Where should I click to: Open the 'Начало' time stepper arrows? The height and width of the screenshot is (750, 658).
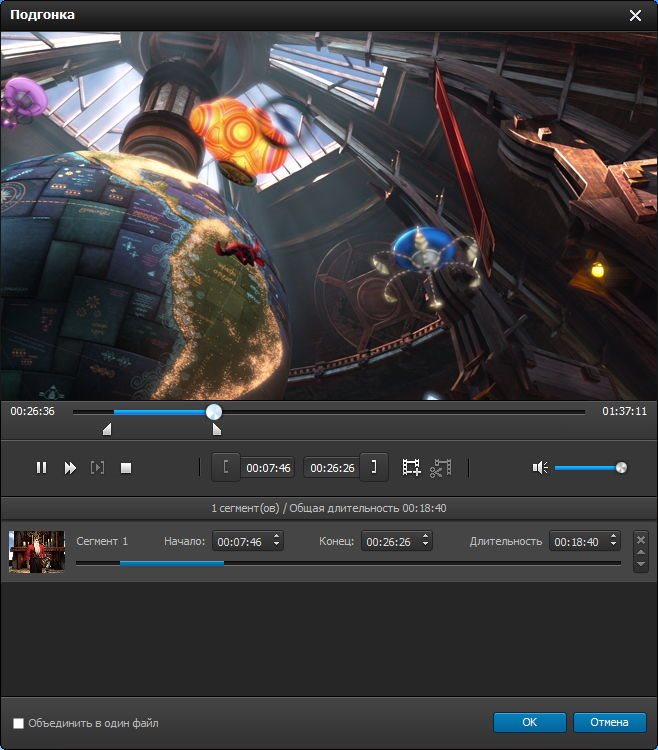[x=277, y=541]
